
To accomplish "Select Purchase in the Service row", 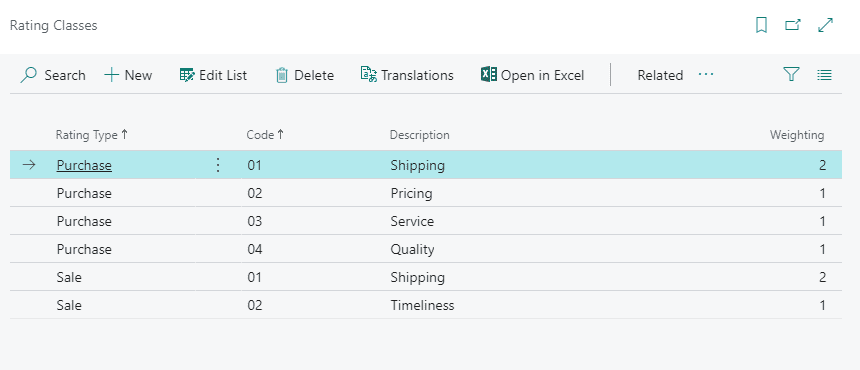I will pos(84,221).
